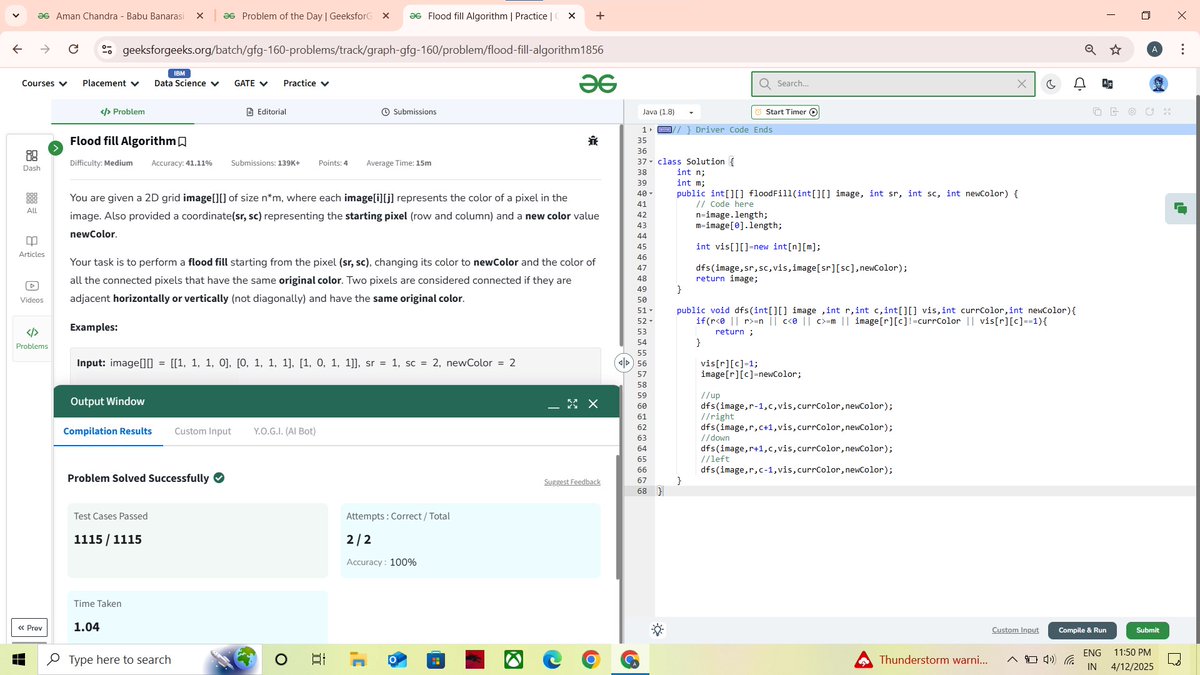Enter fullscreen editor with expand icon

pos(1167,111)
